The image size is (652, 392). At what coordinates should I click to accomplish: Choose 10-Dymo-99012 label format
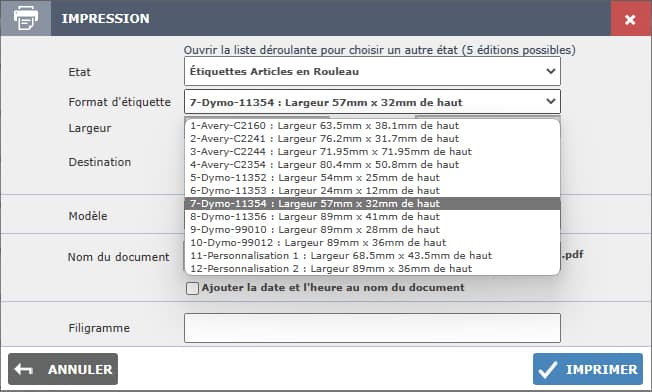(372, 242)
